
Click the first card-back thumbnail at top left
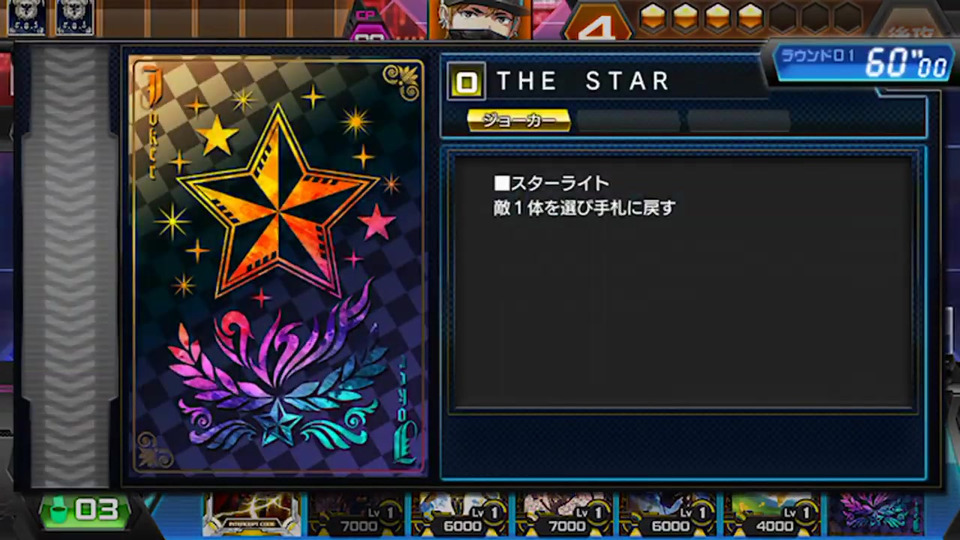(26, 17)
